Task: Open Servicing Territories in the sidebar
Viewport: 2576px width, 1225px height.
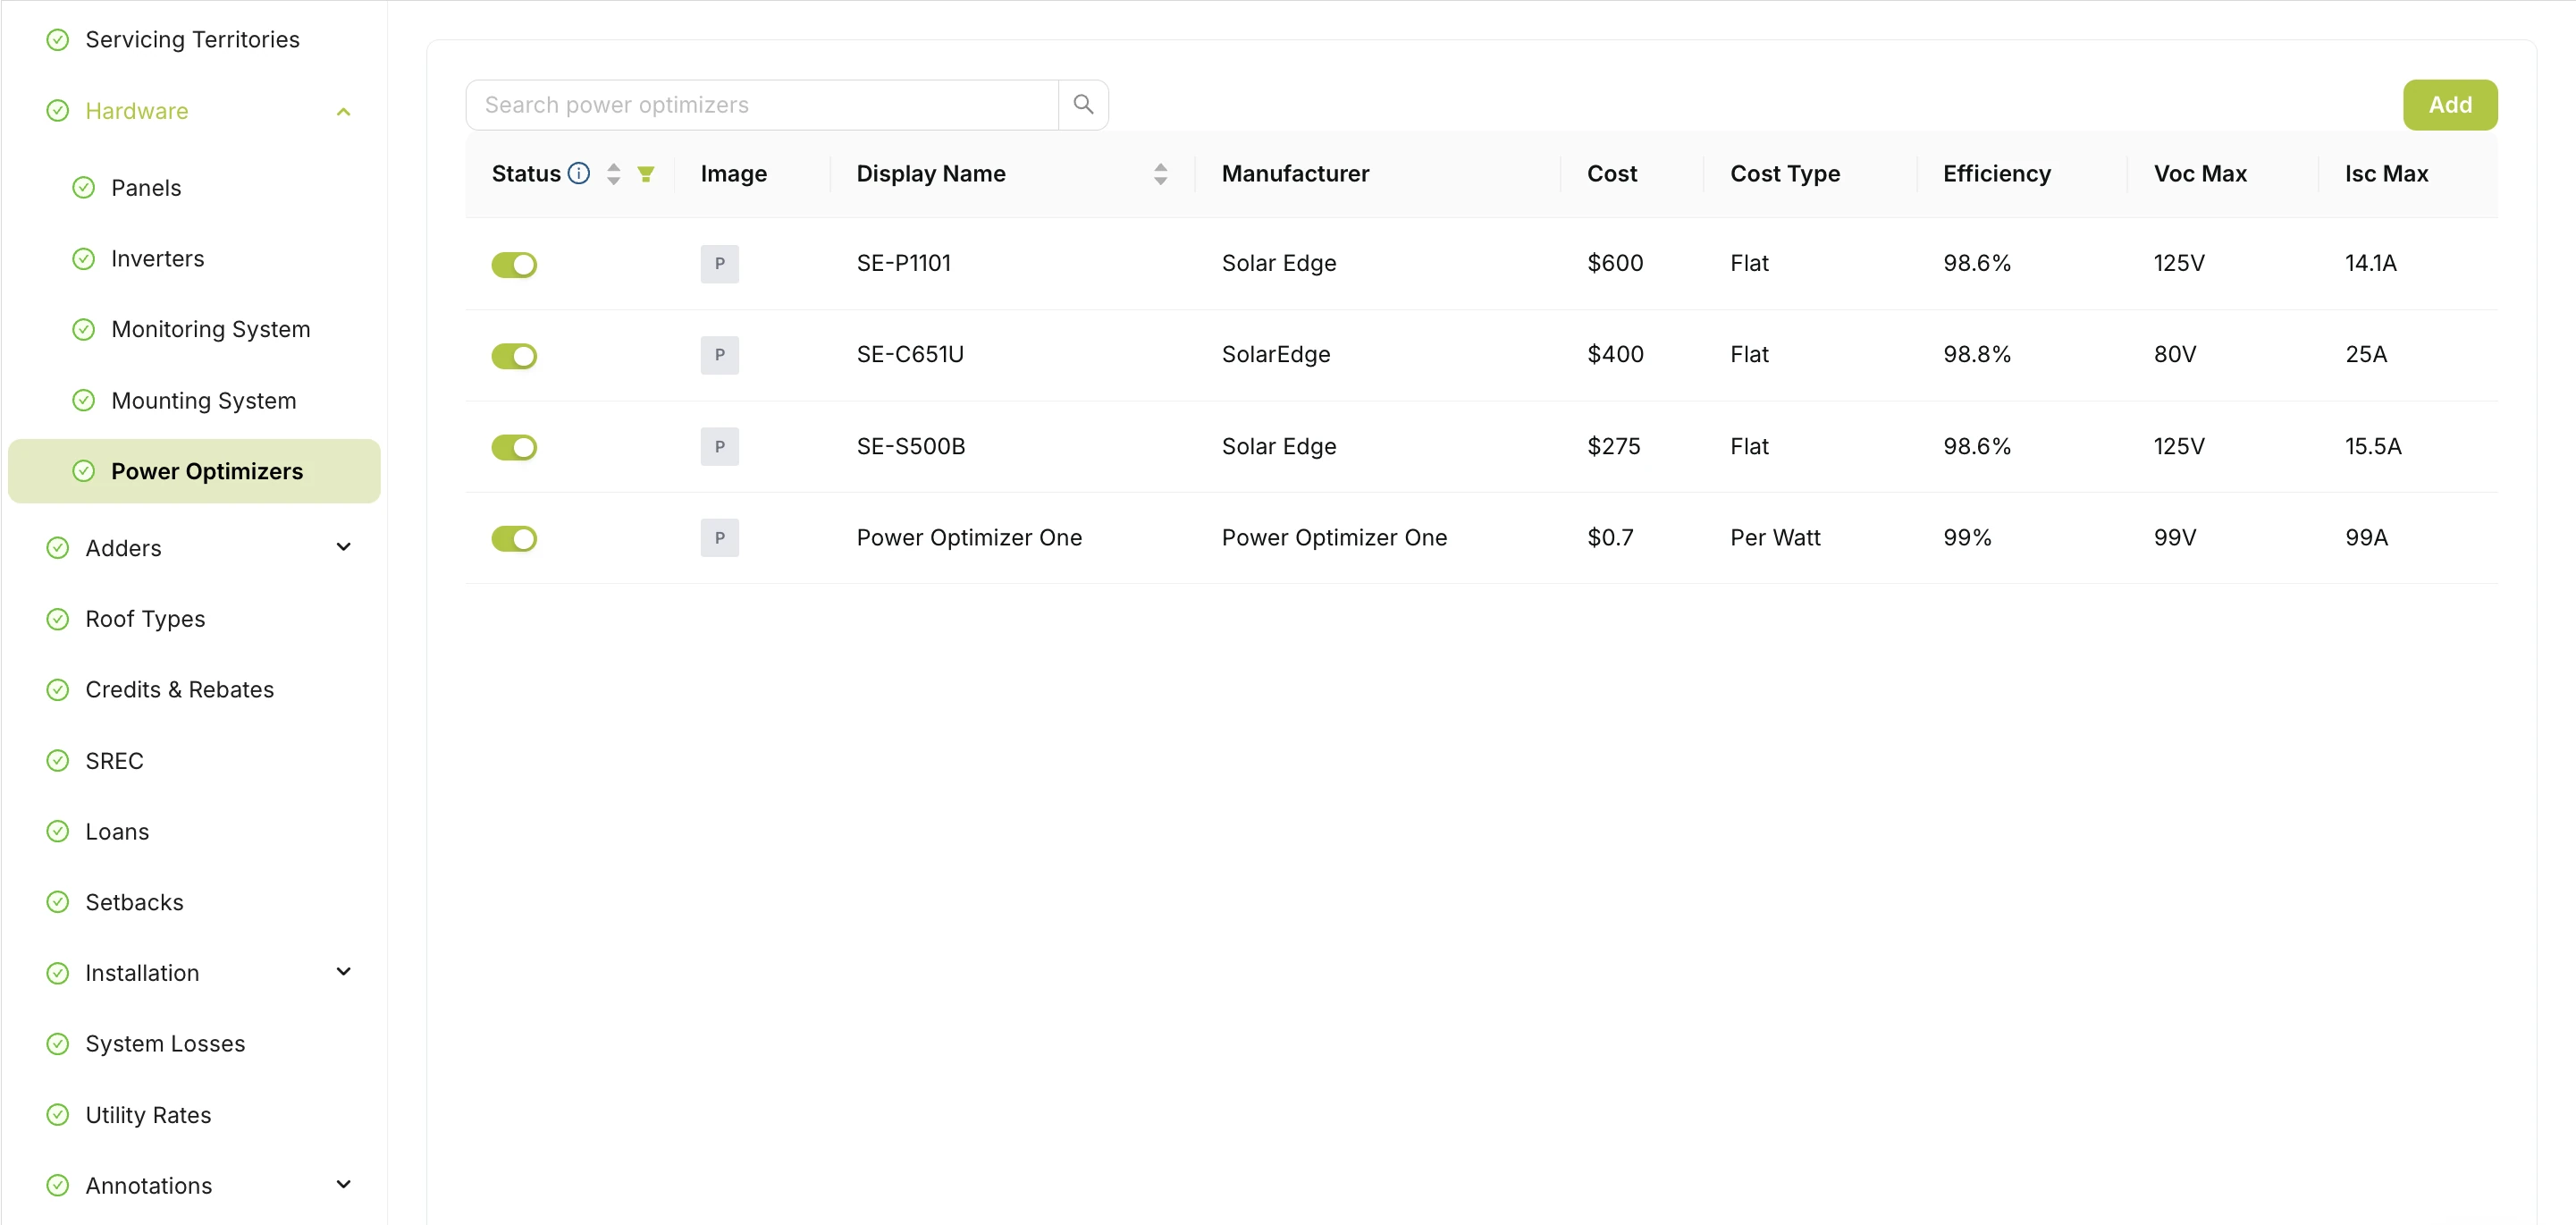Action: pyautogui.click(x=193, y=40)
